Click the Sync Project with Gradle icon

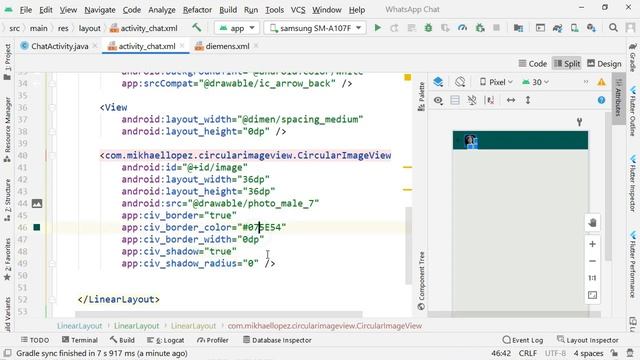pos(557,28)
